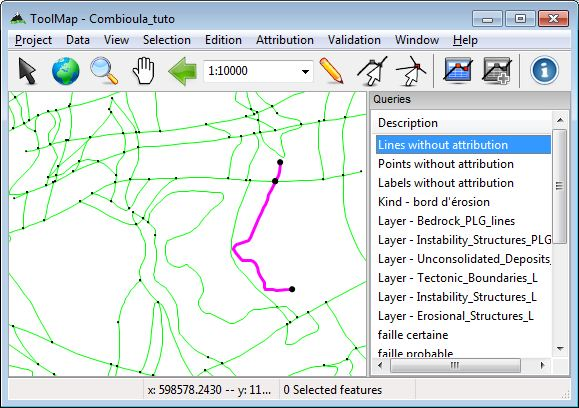Select the Layer - Bedrock_PLG_lines query
This screenshot has height=408, width=579.
pos(446,221)
